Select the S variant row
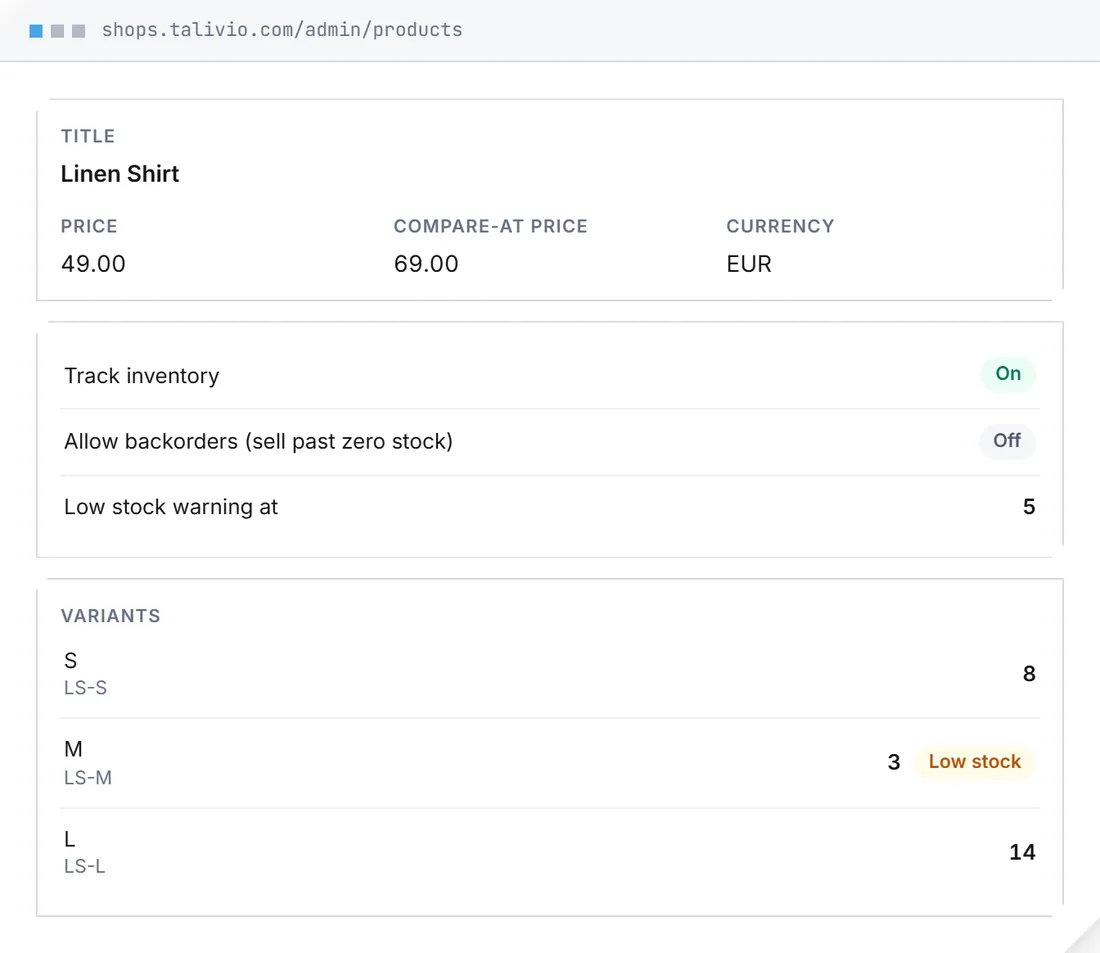Screen dimensions: 1100x953 550,674
